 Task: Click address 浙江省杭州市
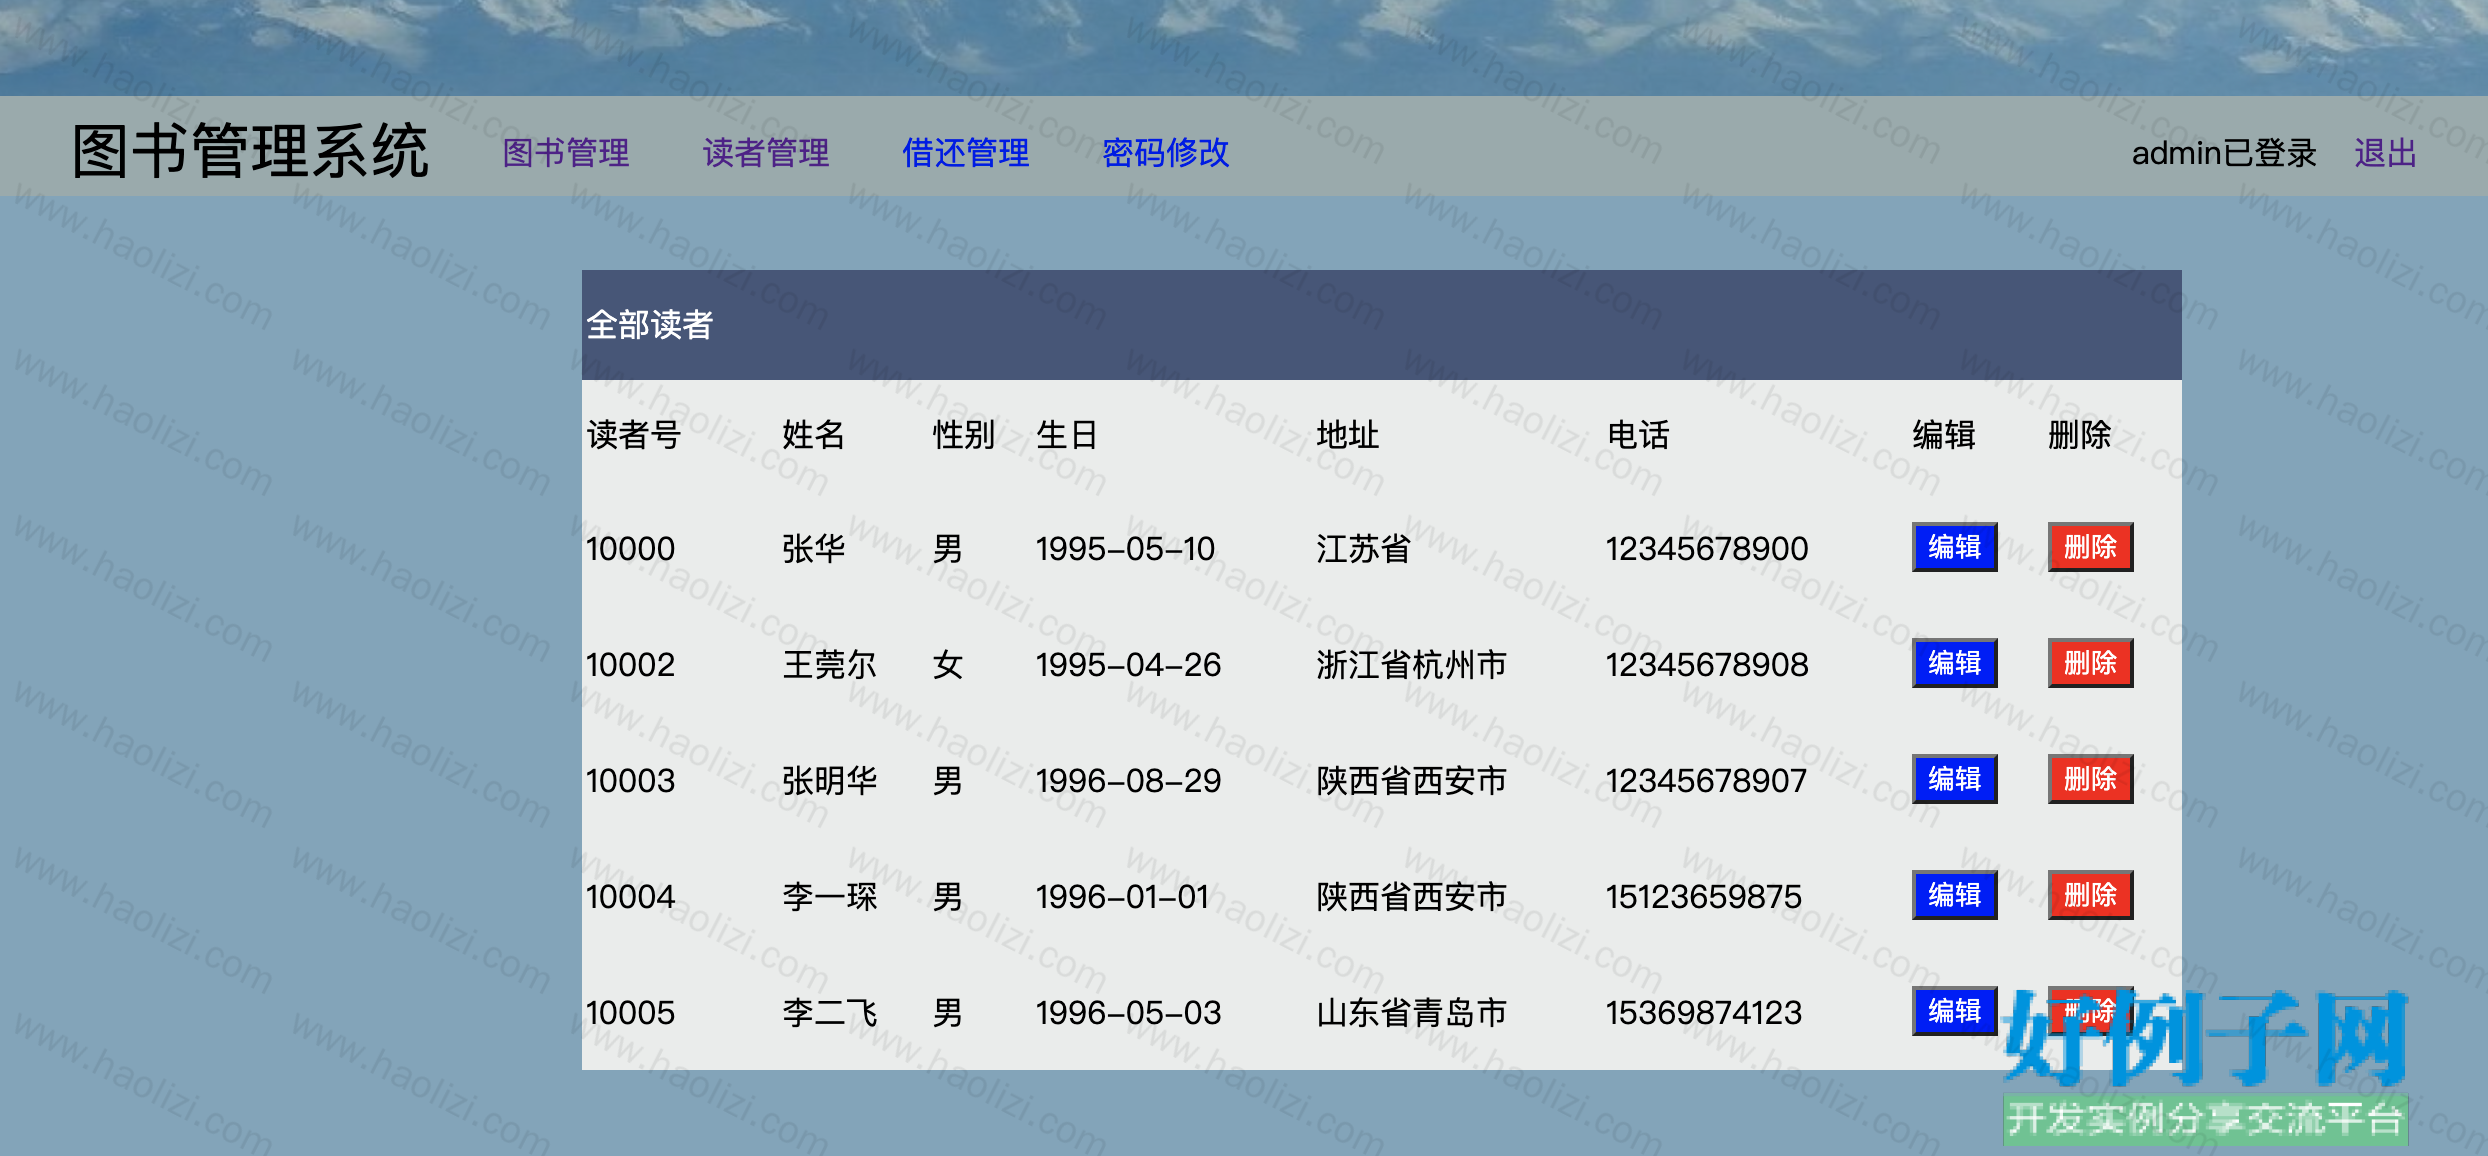point(1411,665)
